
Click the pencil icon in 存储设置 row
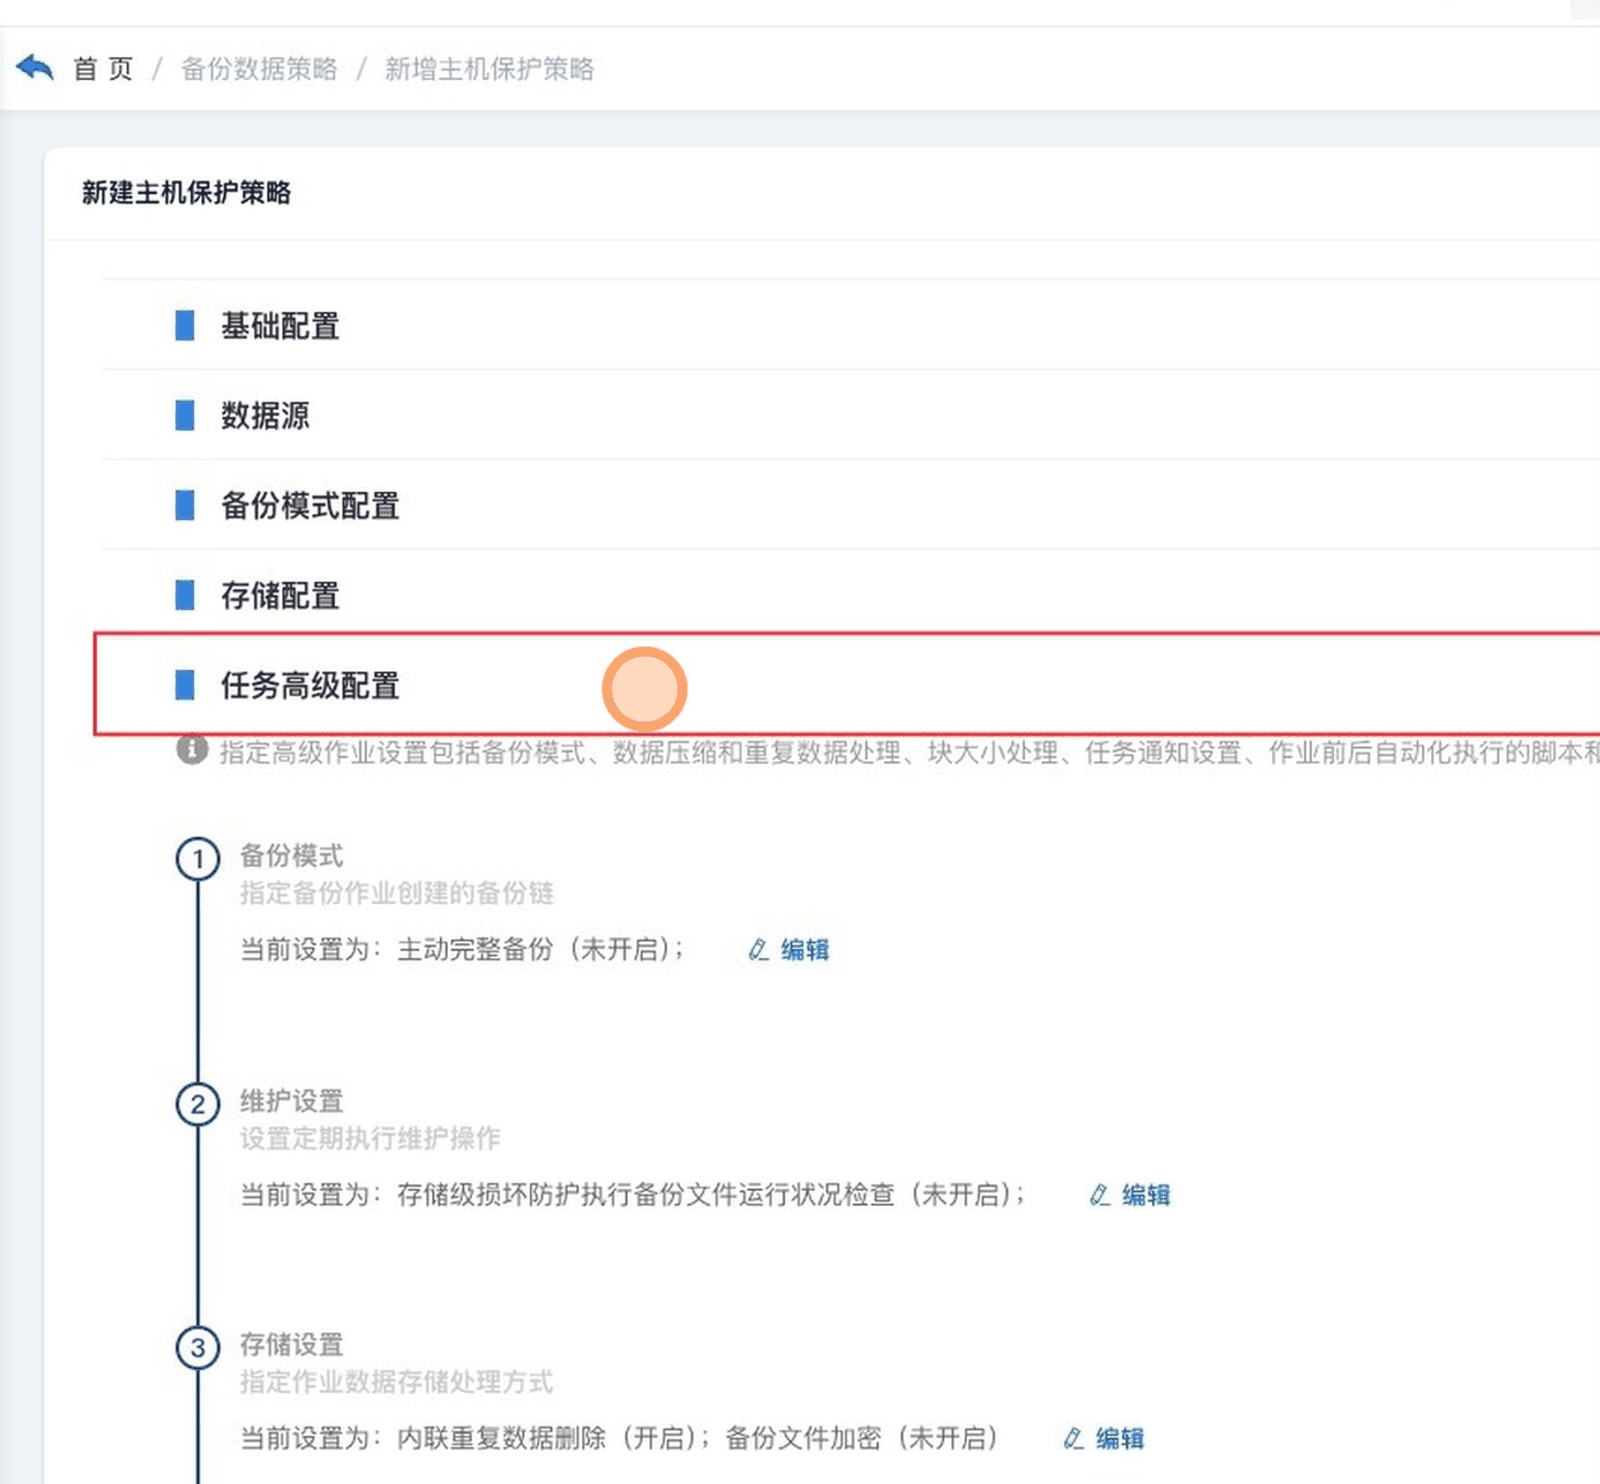pos(1074,1438)
